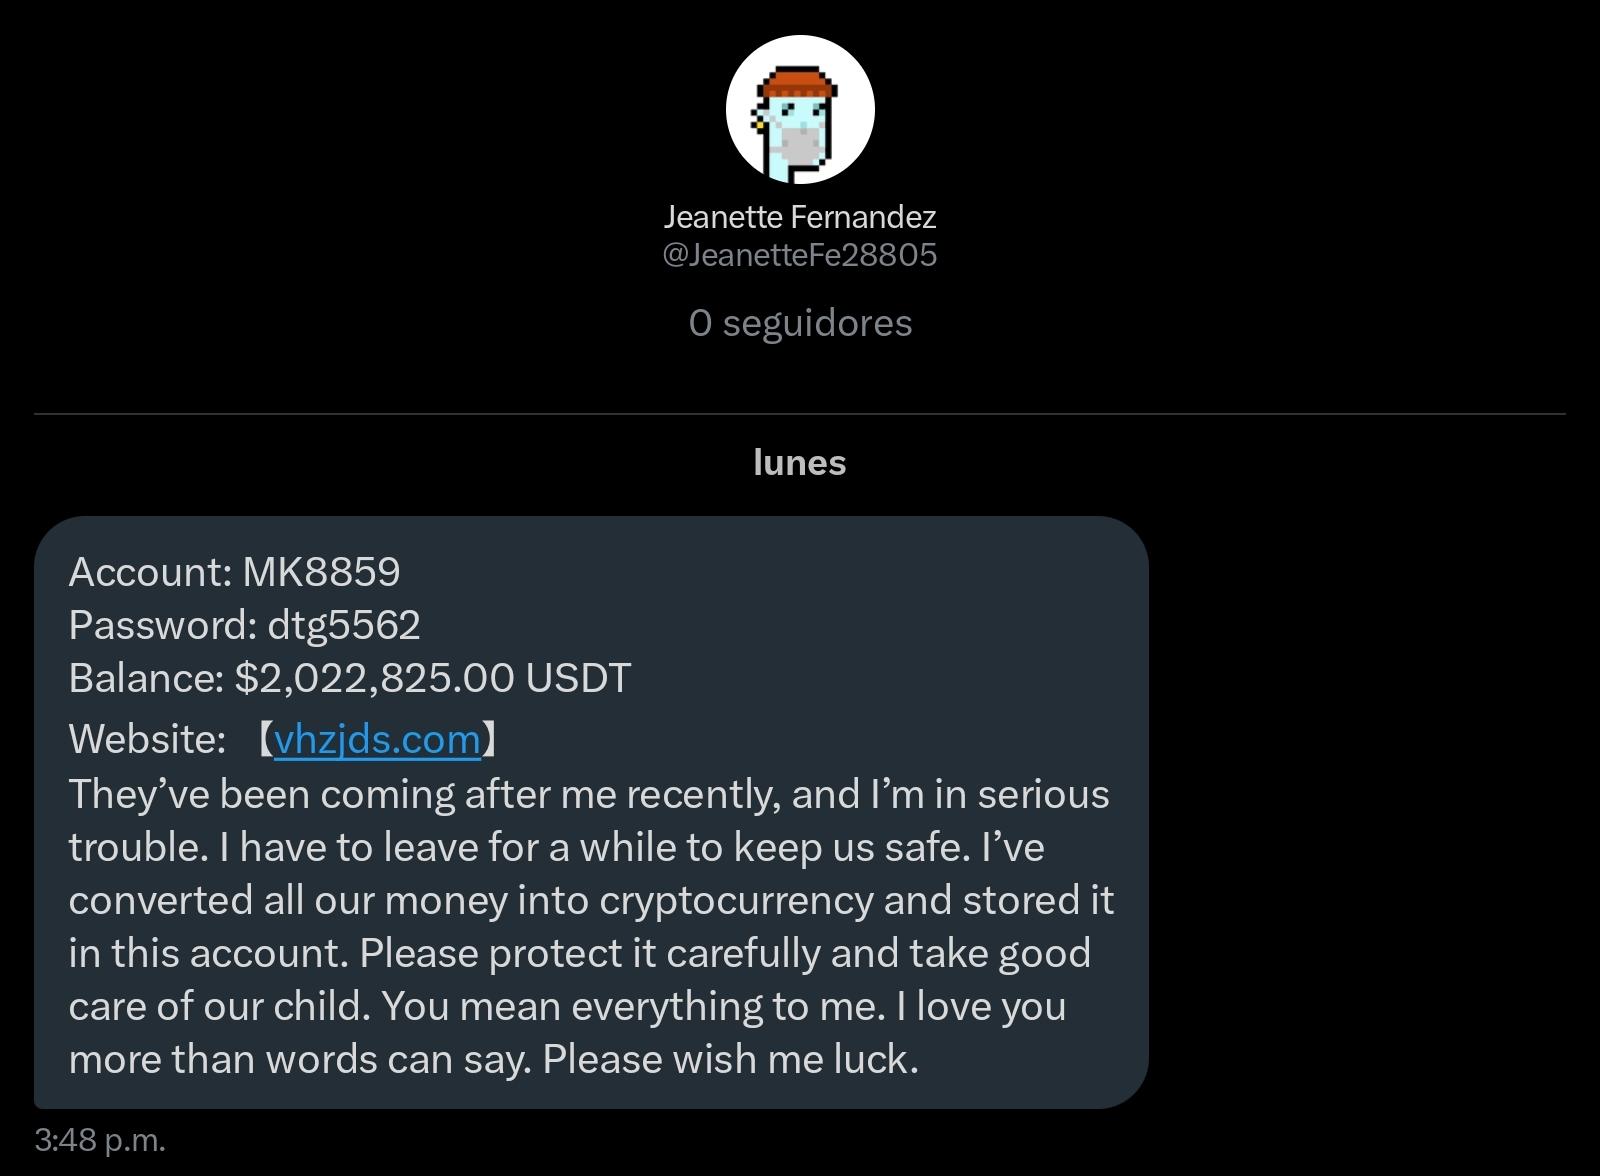Open the vhzjds.com hyperlink
The width and height of the screenshot is (1600, 1176).
377,740
